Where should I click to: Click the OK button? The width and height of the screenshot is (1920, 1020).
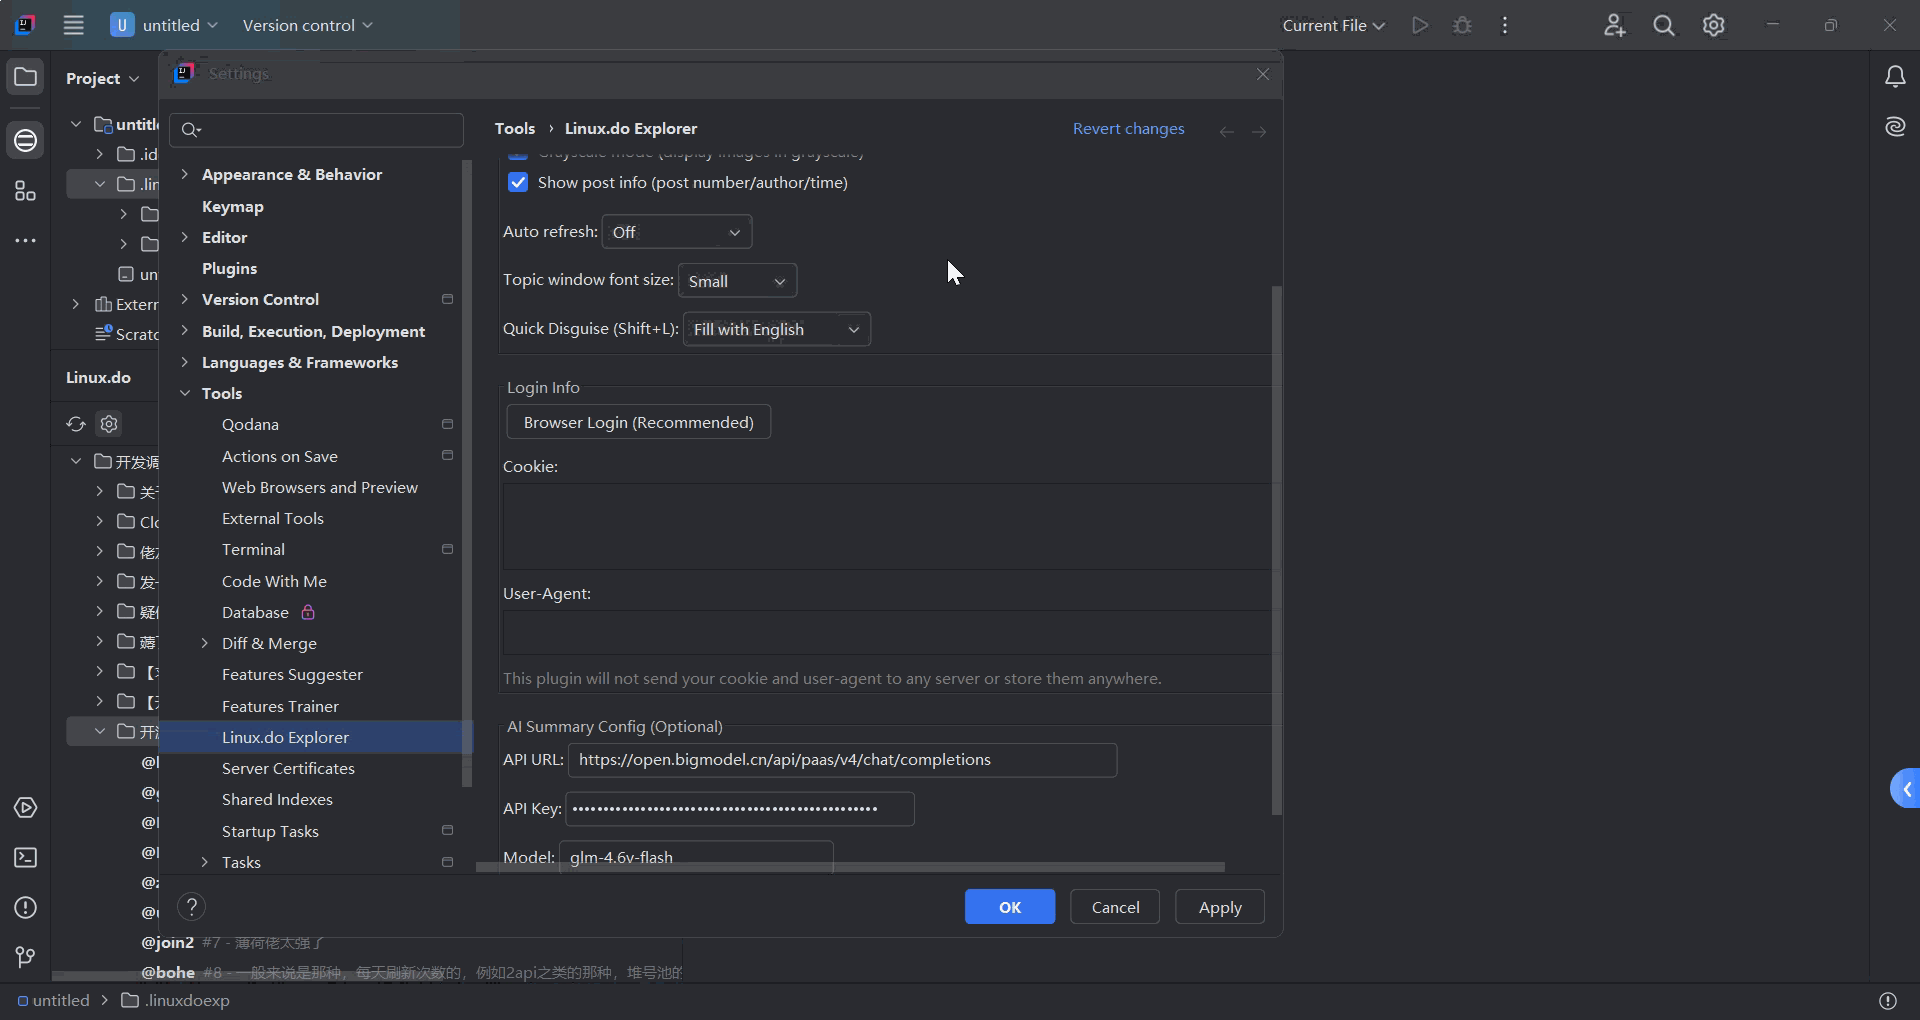click(1010, 907)
